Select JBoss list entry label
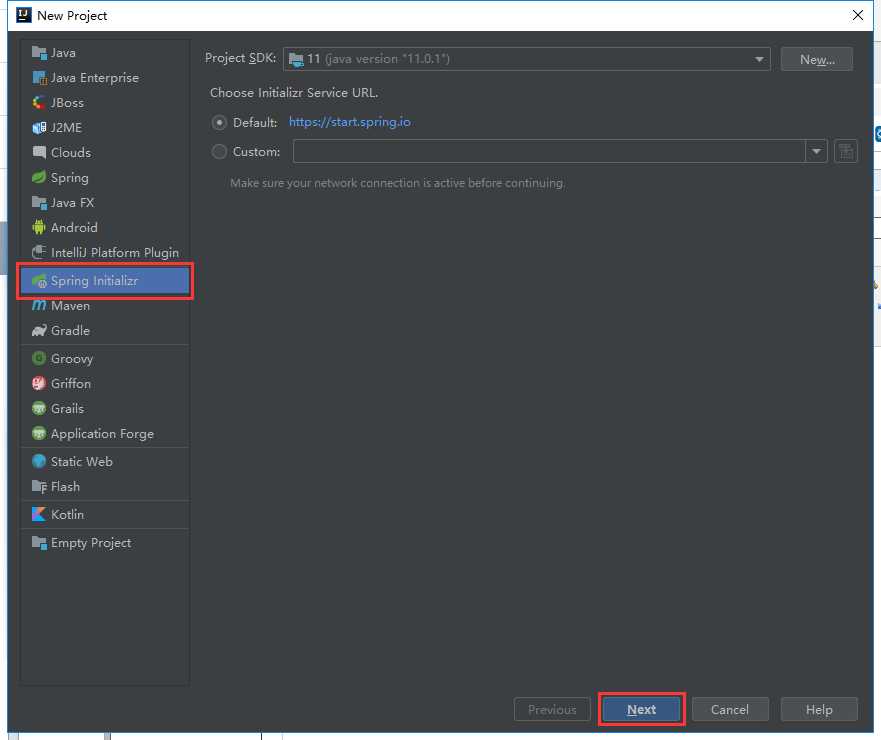 coord(67,103)
